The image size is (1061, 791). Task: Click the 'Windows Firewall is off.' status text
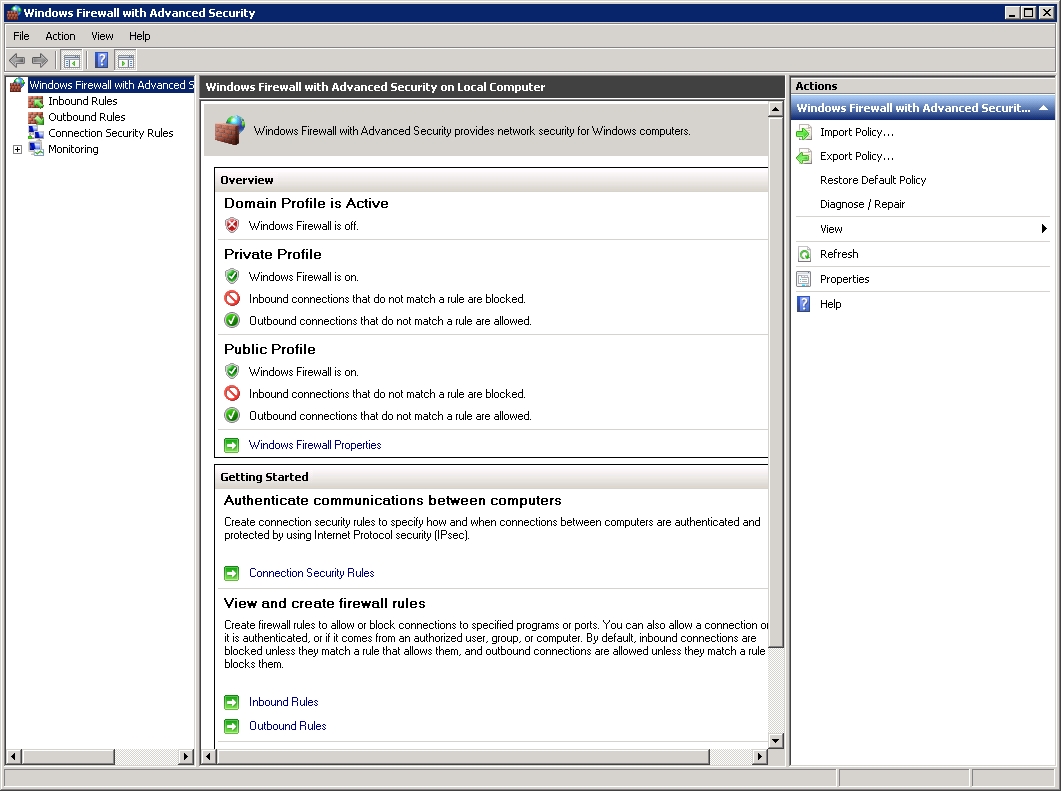tap(303, 226)
